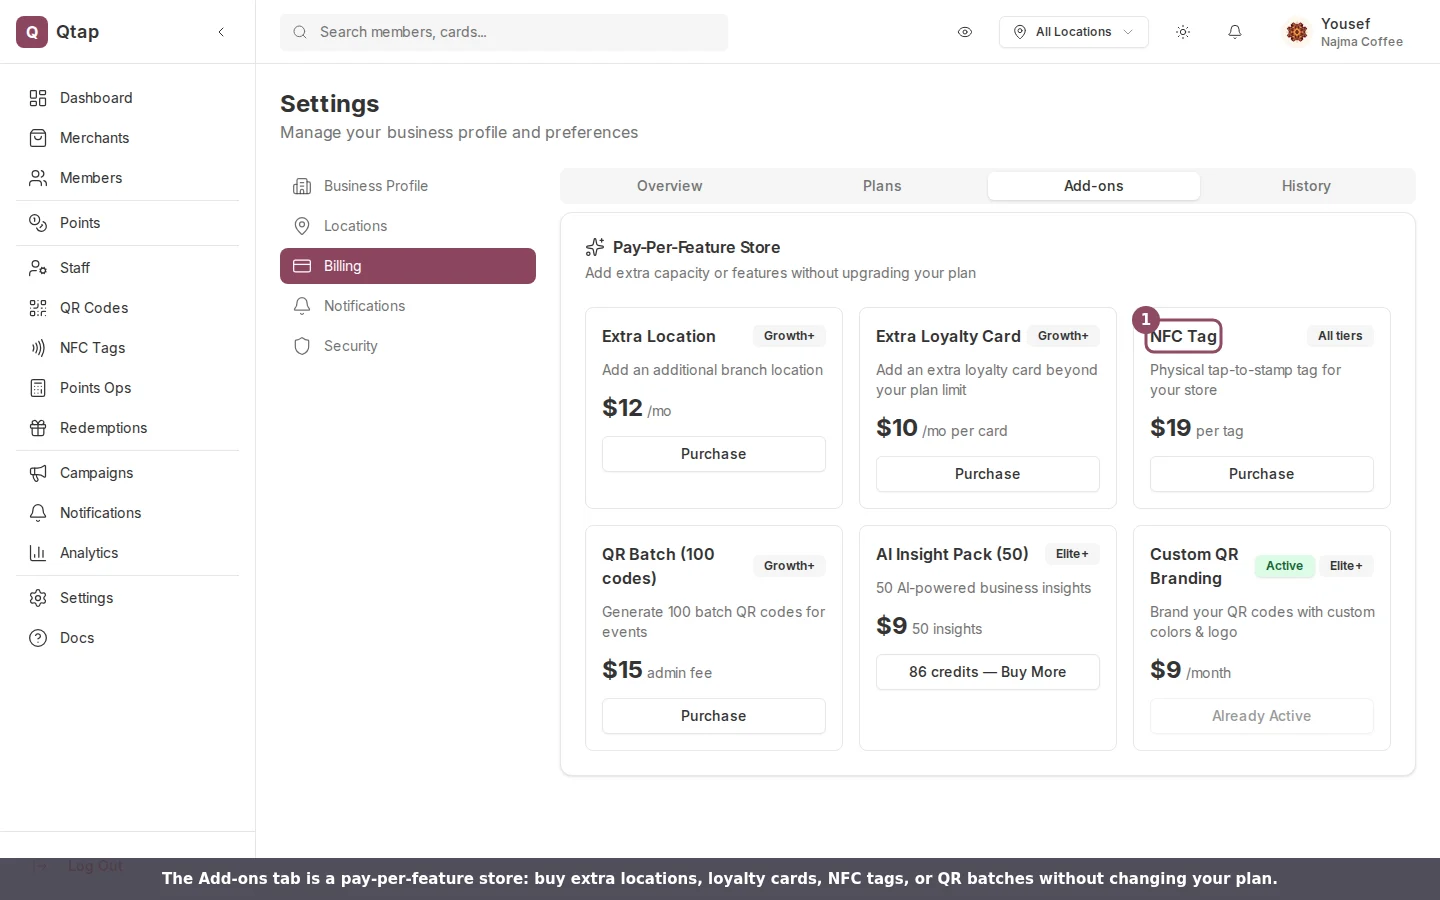Click Elite+ badge on AI Insight Pack

pyautogui.click(x=1072, y=554)
